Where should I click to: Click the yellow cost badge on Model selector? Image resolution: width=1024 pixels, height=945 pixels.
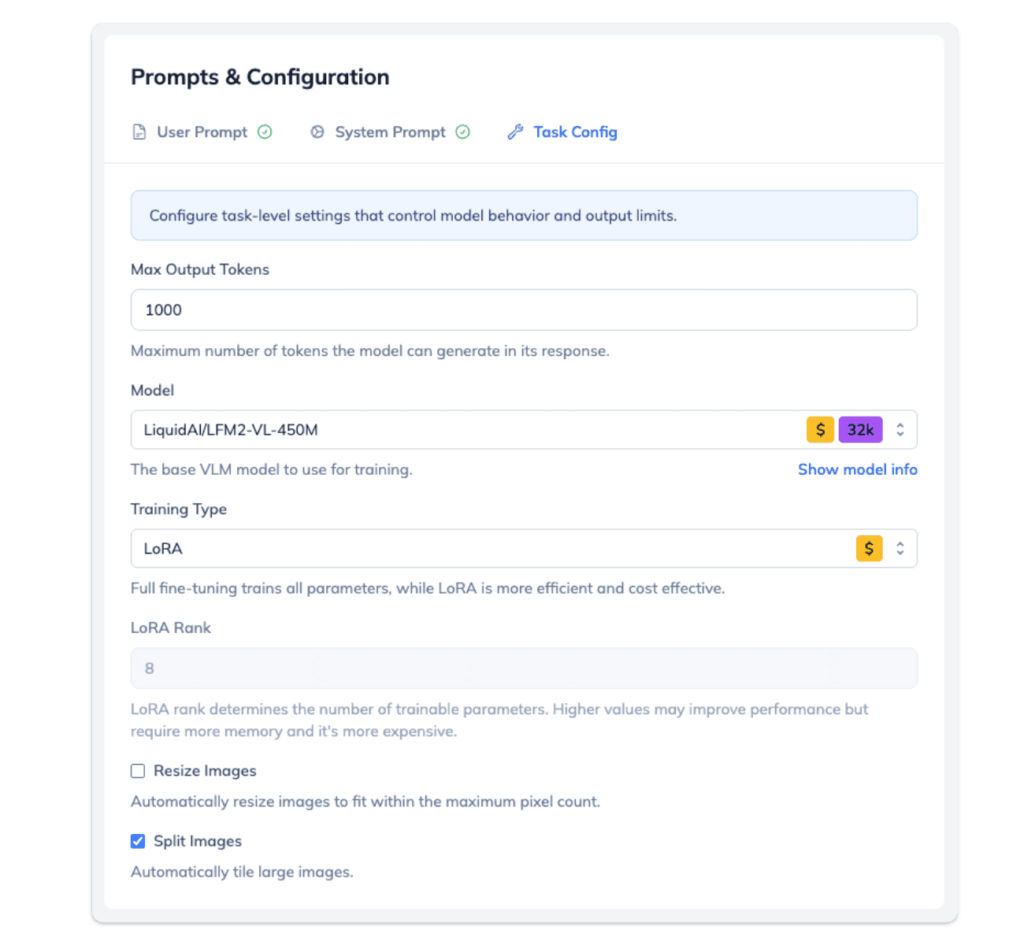[820, 429]
